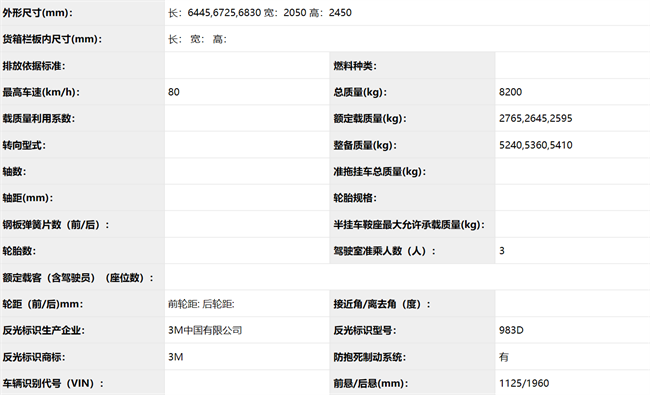Click the 反光标识型号 value 983D

pyautogui.click(x=511, y=330)
